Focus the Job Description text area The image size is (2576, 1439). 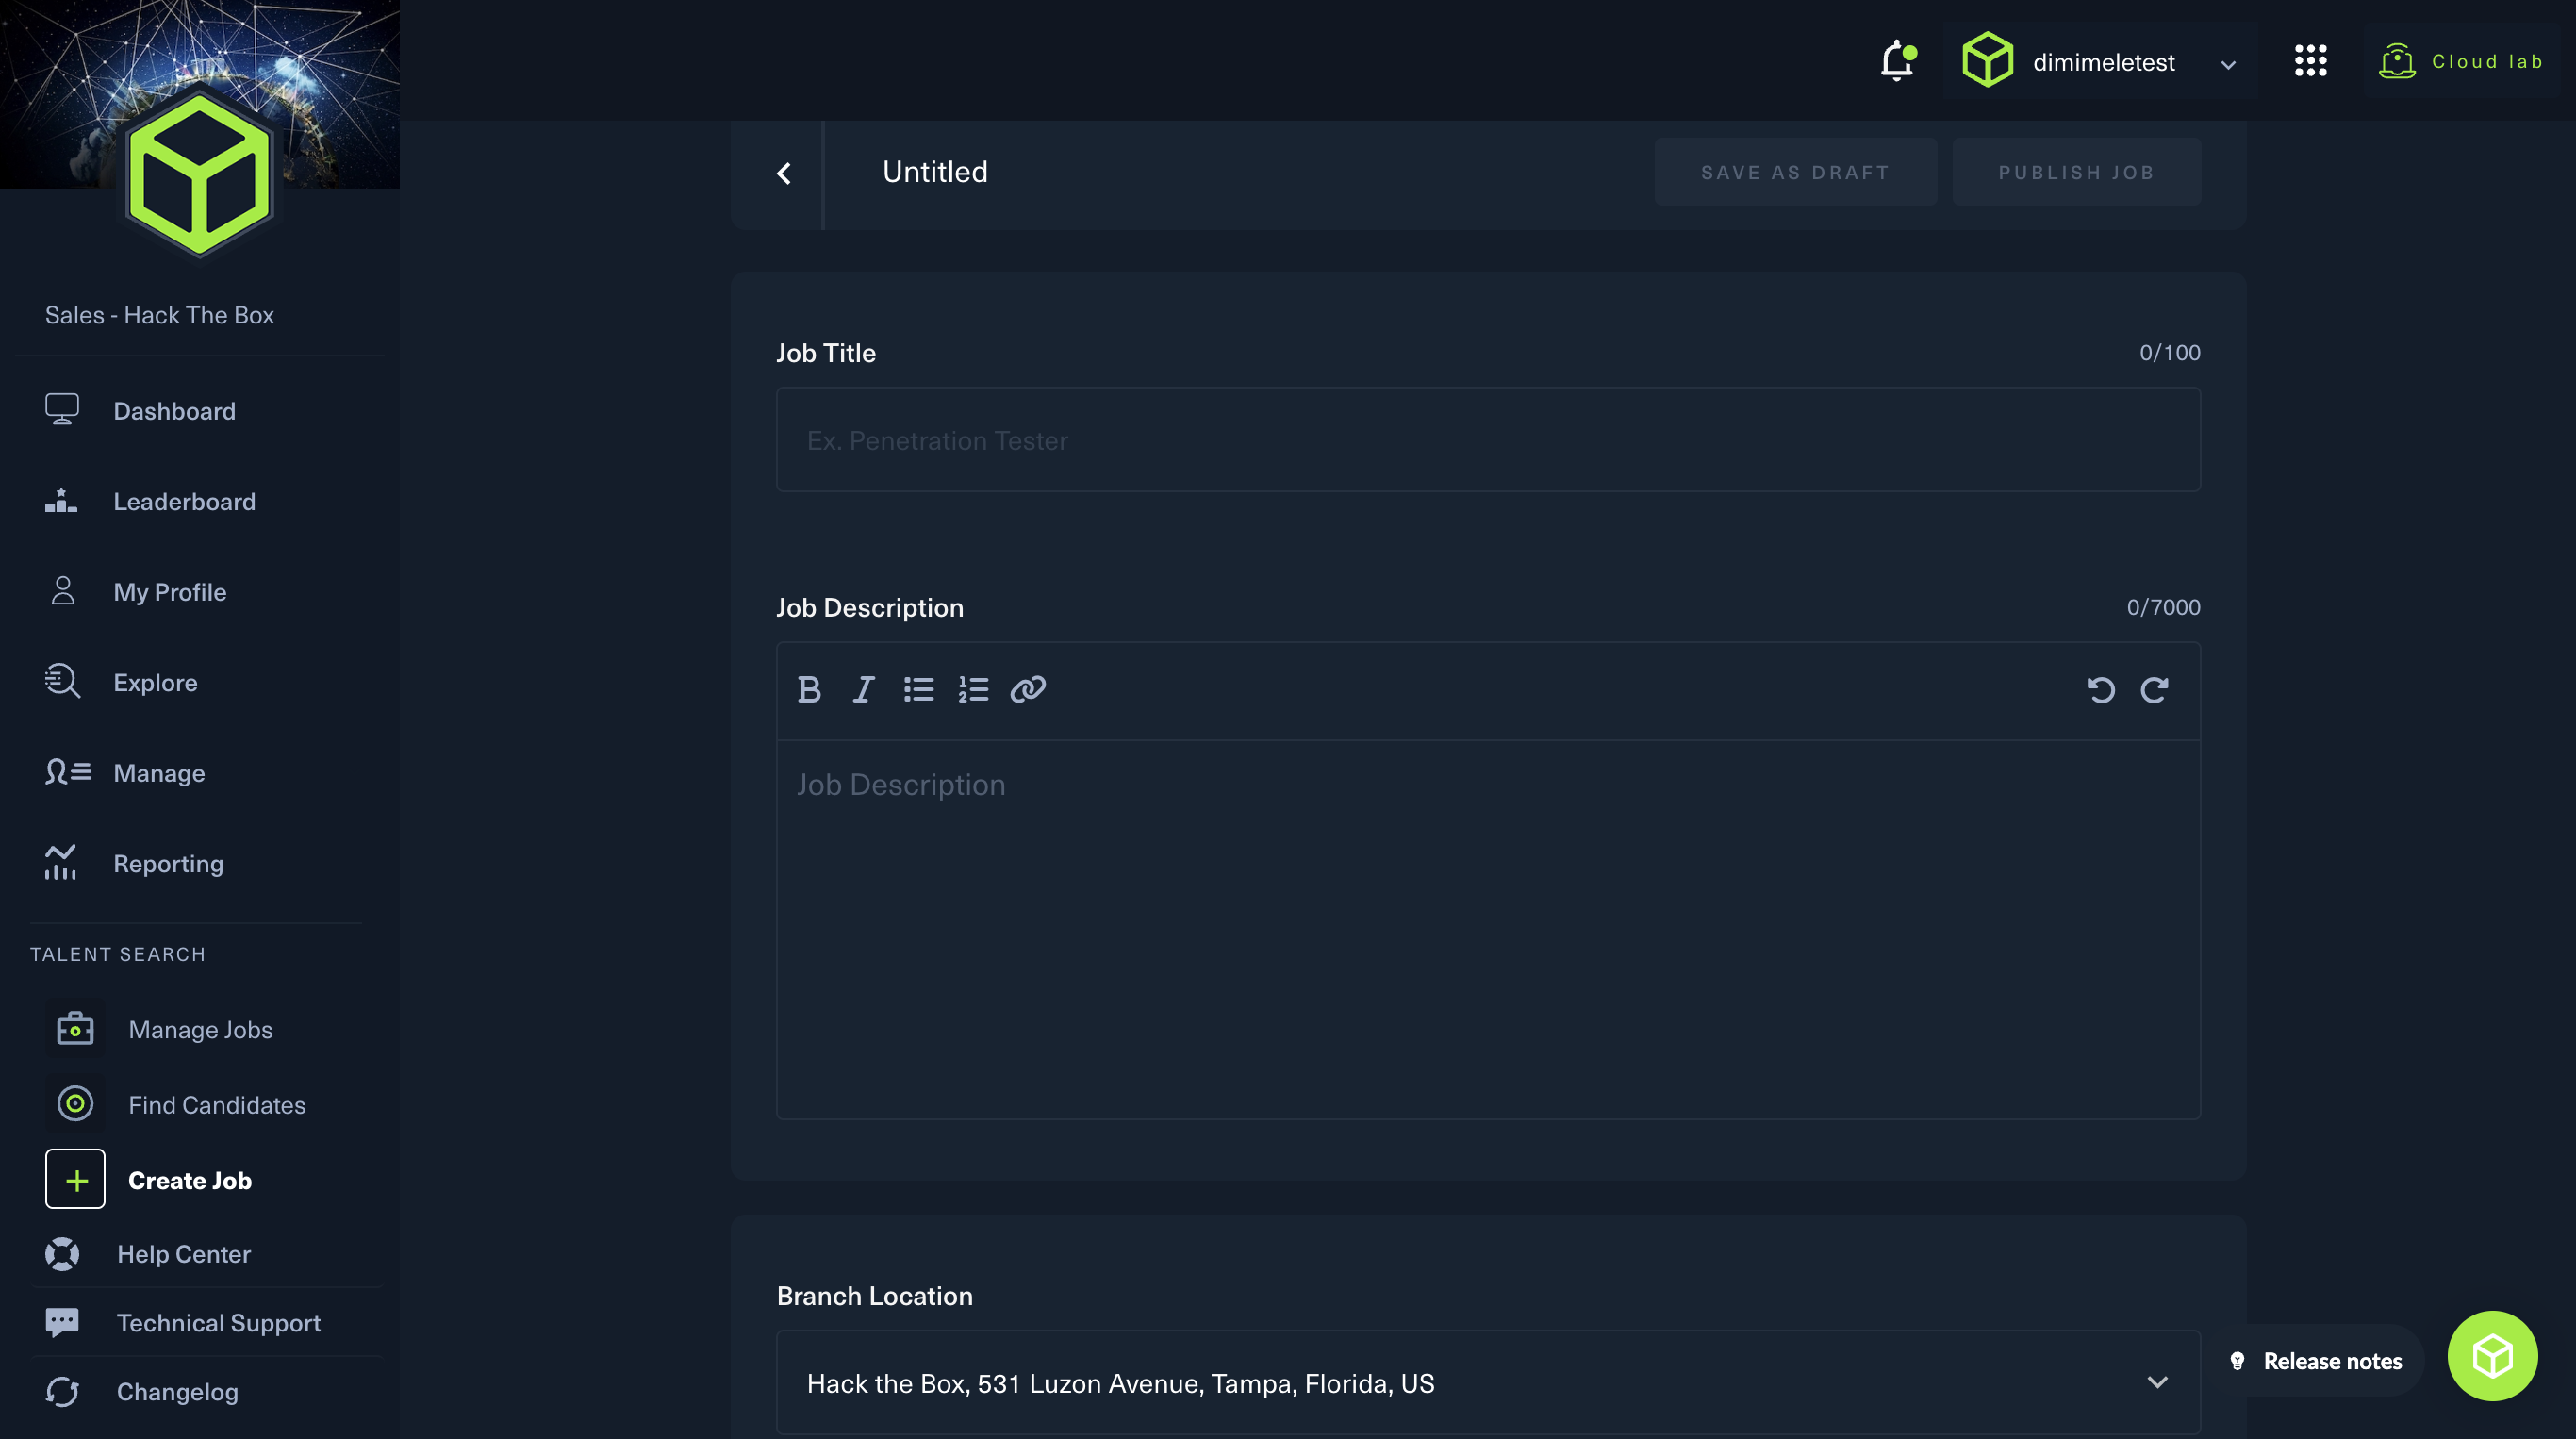coord(1488,929)
